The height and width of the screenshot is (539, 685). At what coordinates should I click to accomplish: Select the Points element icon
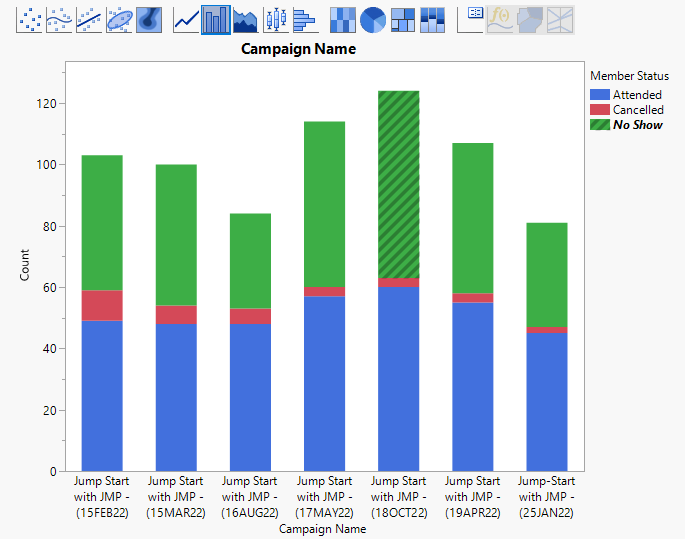click(29, 20)
